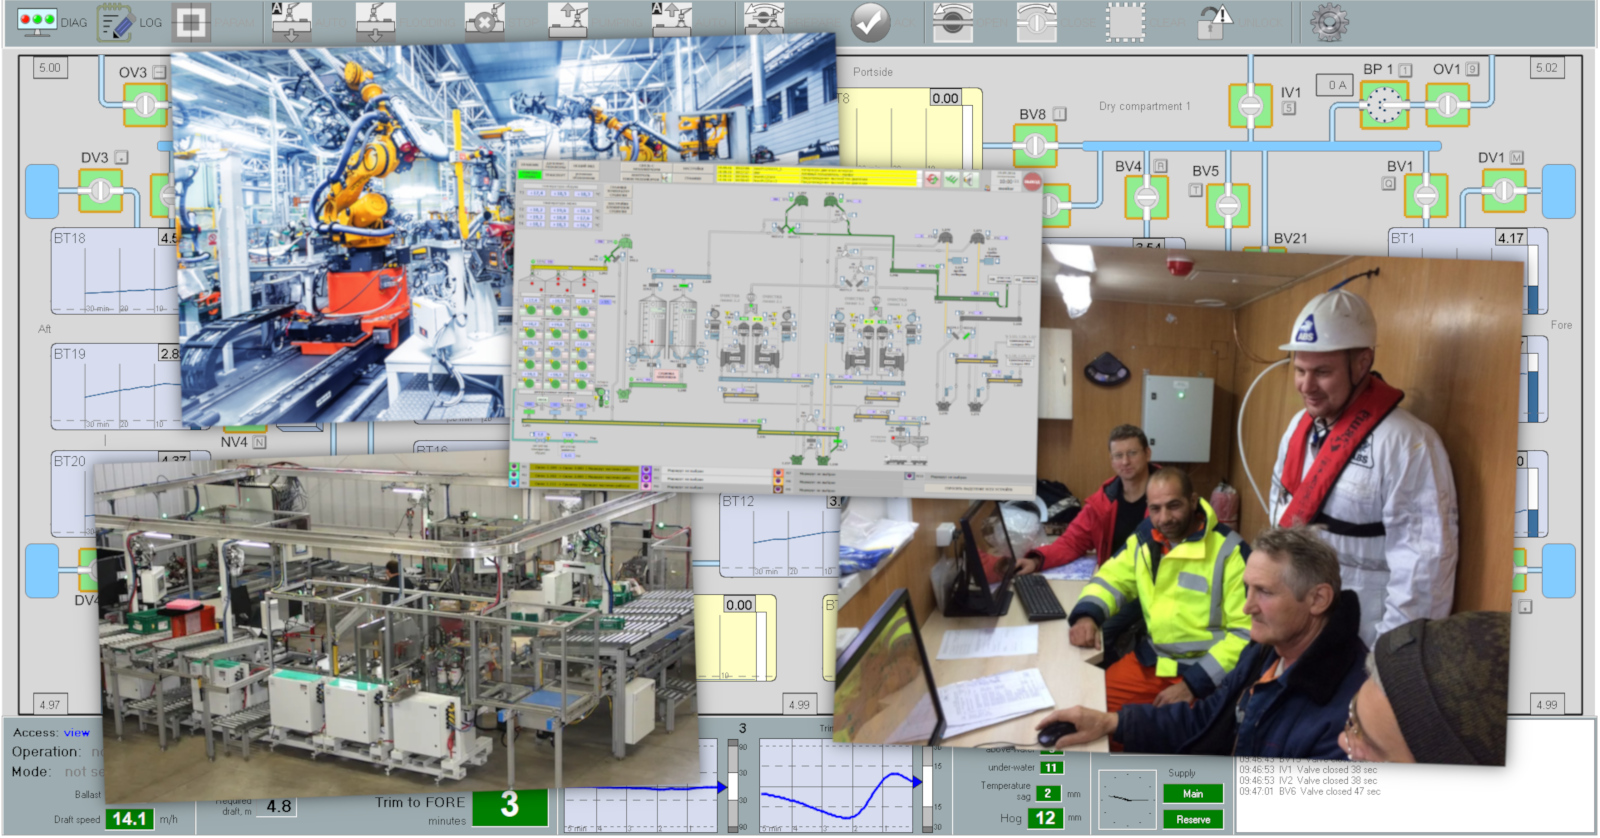Click the BT18 tank trend panel
The width and height of the screenshot is (1600, 838).
[x=115, y=272]
